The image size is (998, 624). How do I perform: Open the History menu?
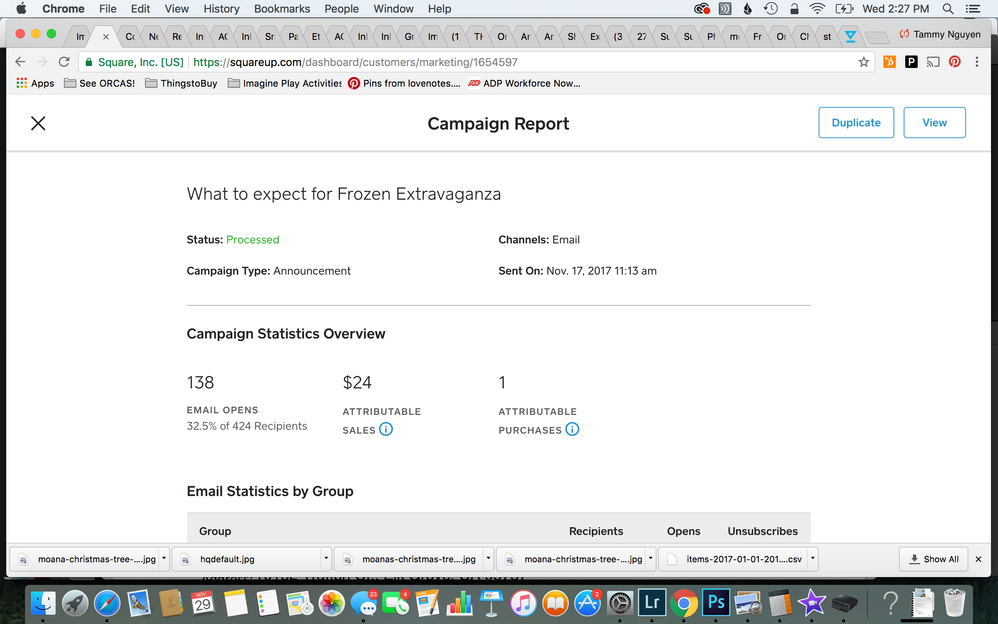[x=221, y=9]
